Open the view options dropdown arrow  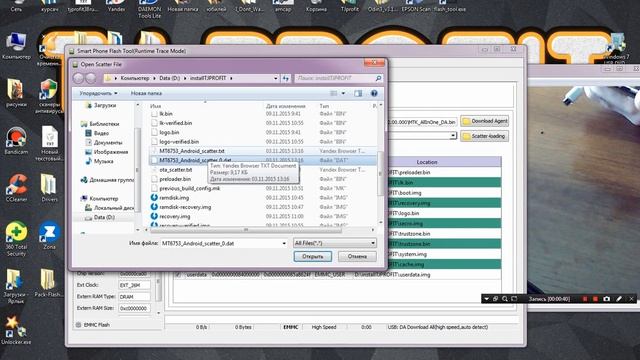click(x=343, y=93)
